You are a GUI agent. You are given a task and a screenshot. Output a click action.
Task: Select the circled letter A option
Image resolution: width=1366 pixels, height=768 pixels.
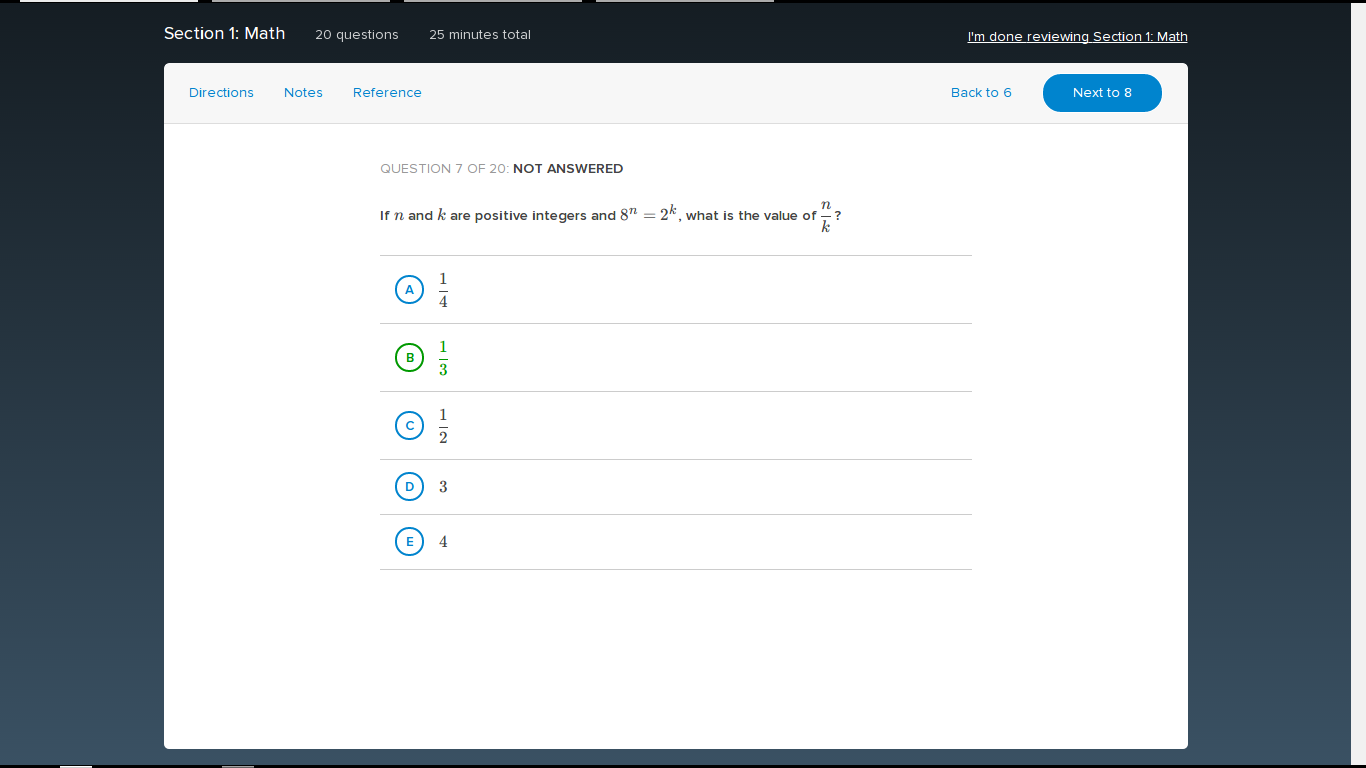coord(409,290)
